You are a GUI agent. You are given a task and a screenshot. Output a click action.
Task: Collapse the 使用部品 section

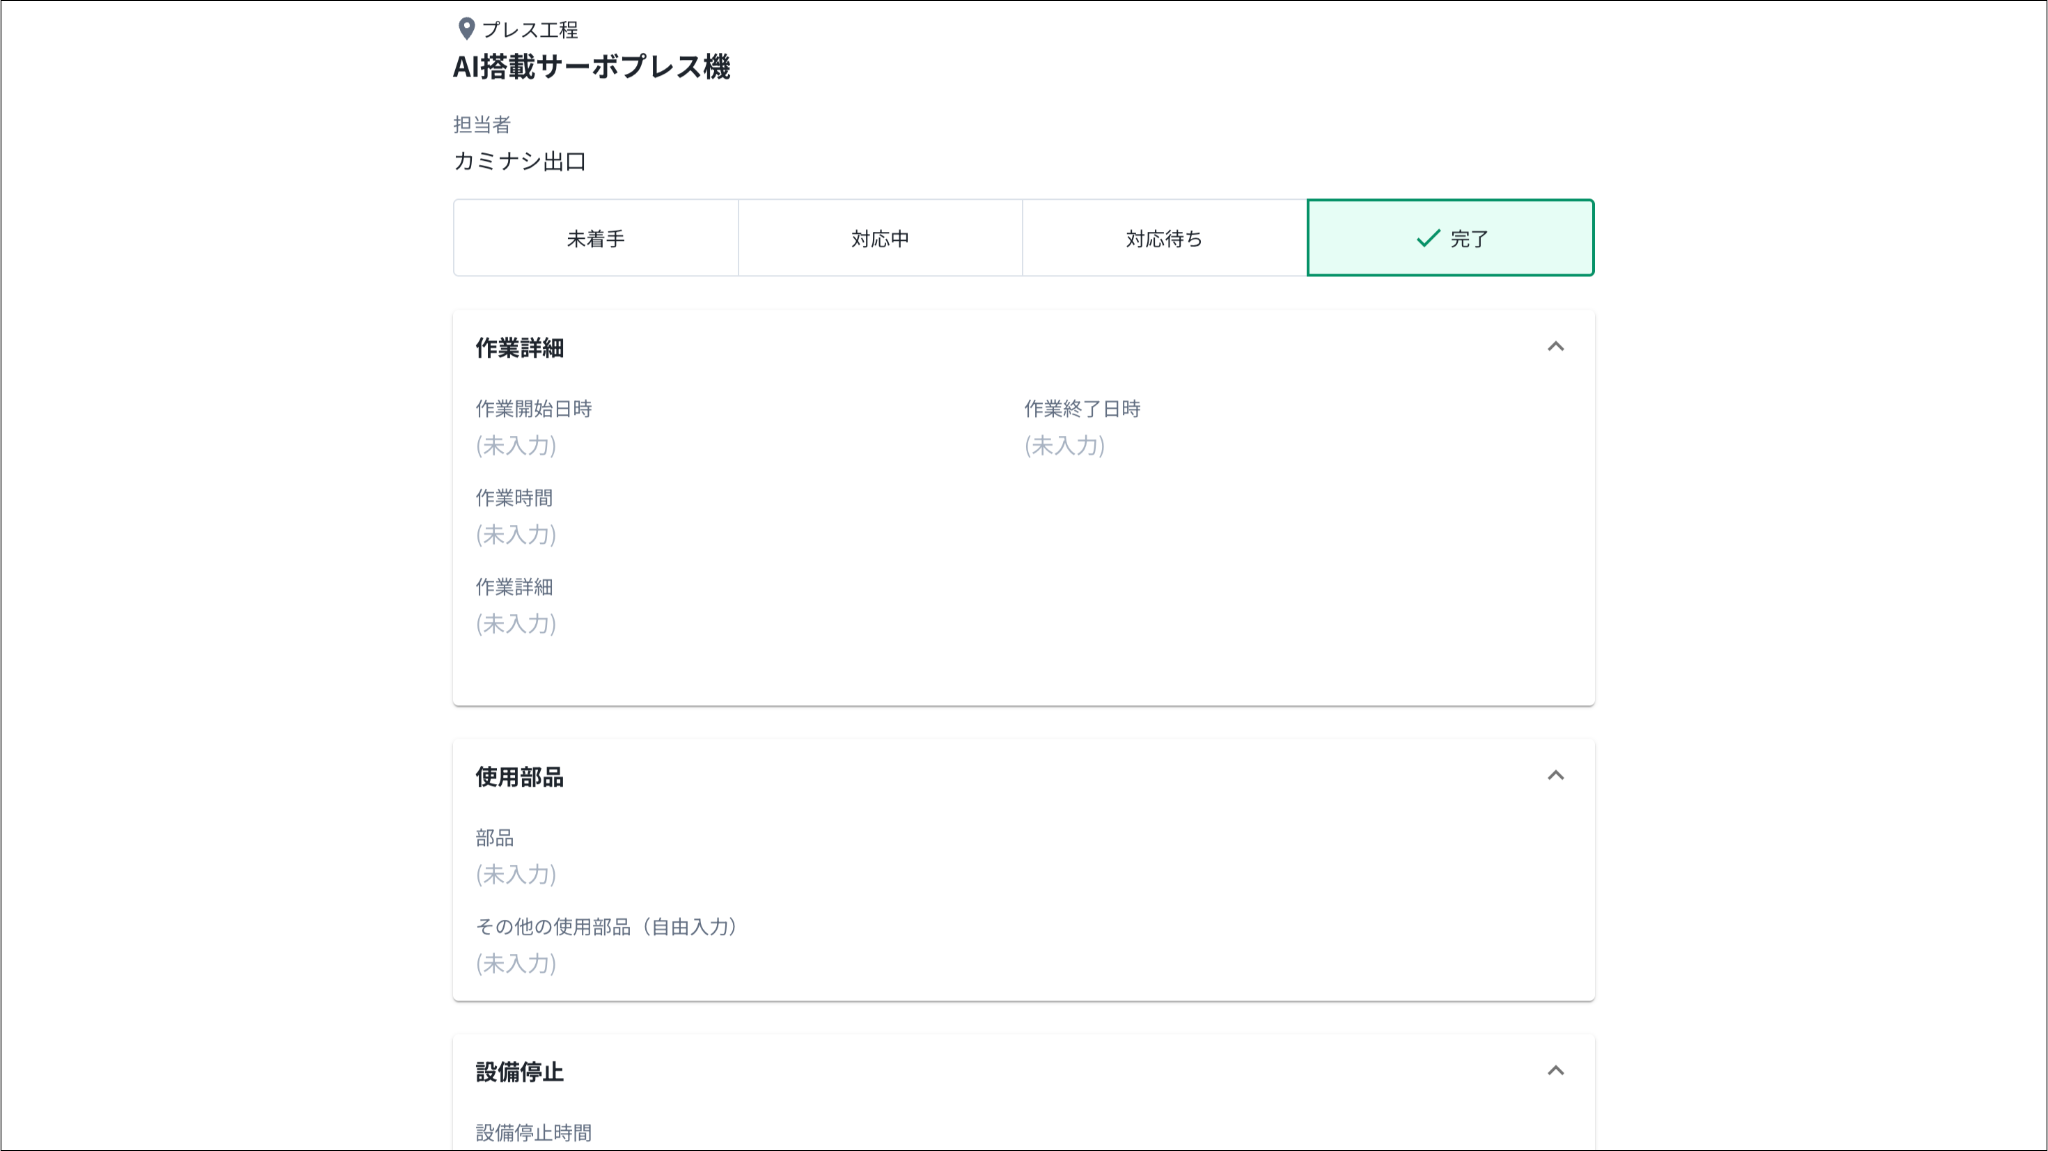(x=1555, y=776)
